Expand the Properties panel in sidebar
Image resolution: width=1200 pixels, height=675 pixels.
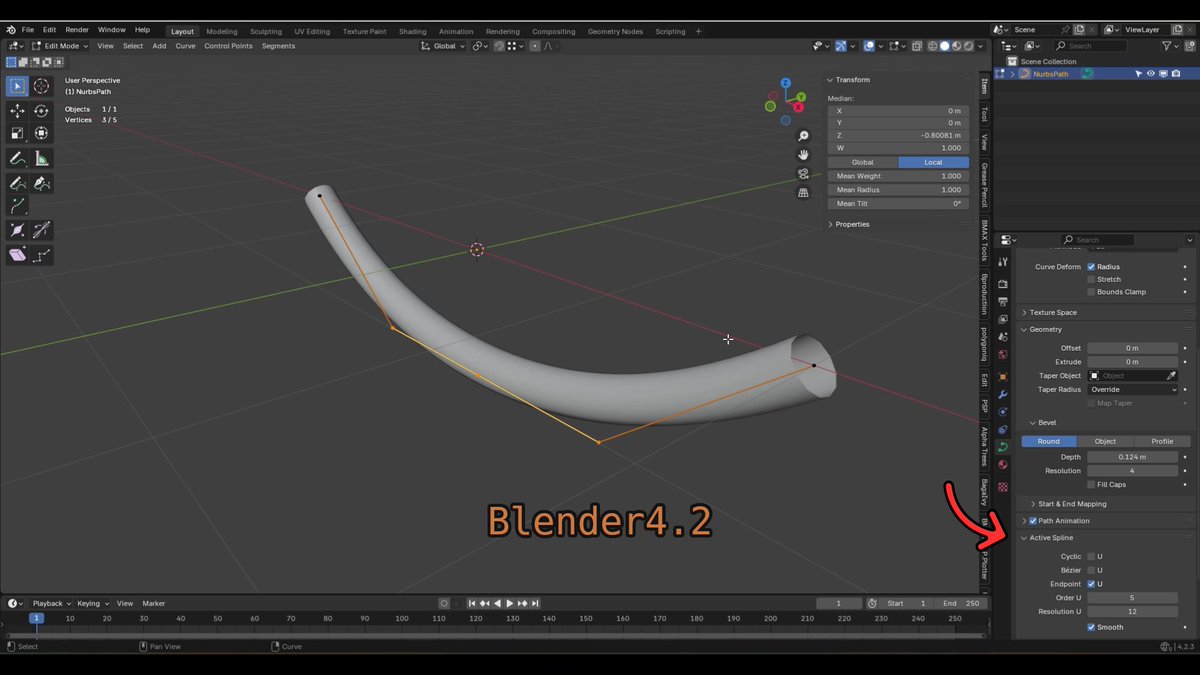851,224
